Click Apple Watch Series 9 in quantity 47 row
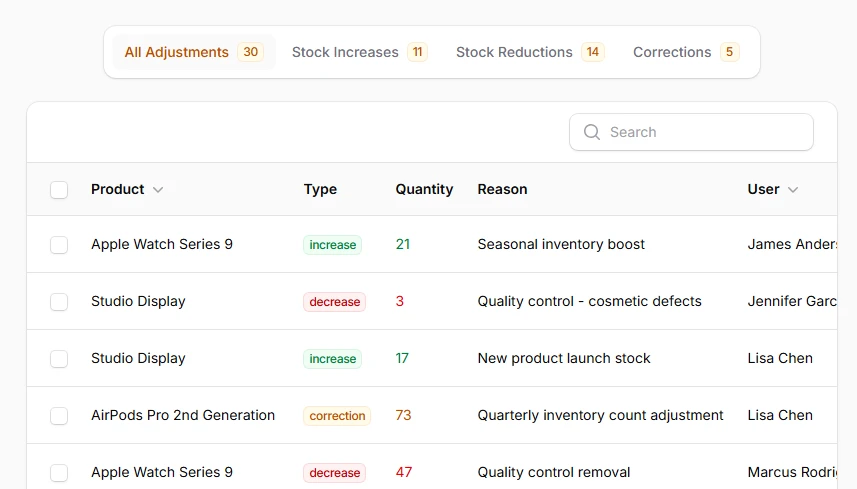Image resolution: width=857 pixels, height=489 pixels. point(162,472)
